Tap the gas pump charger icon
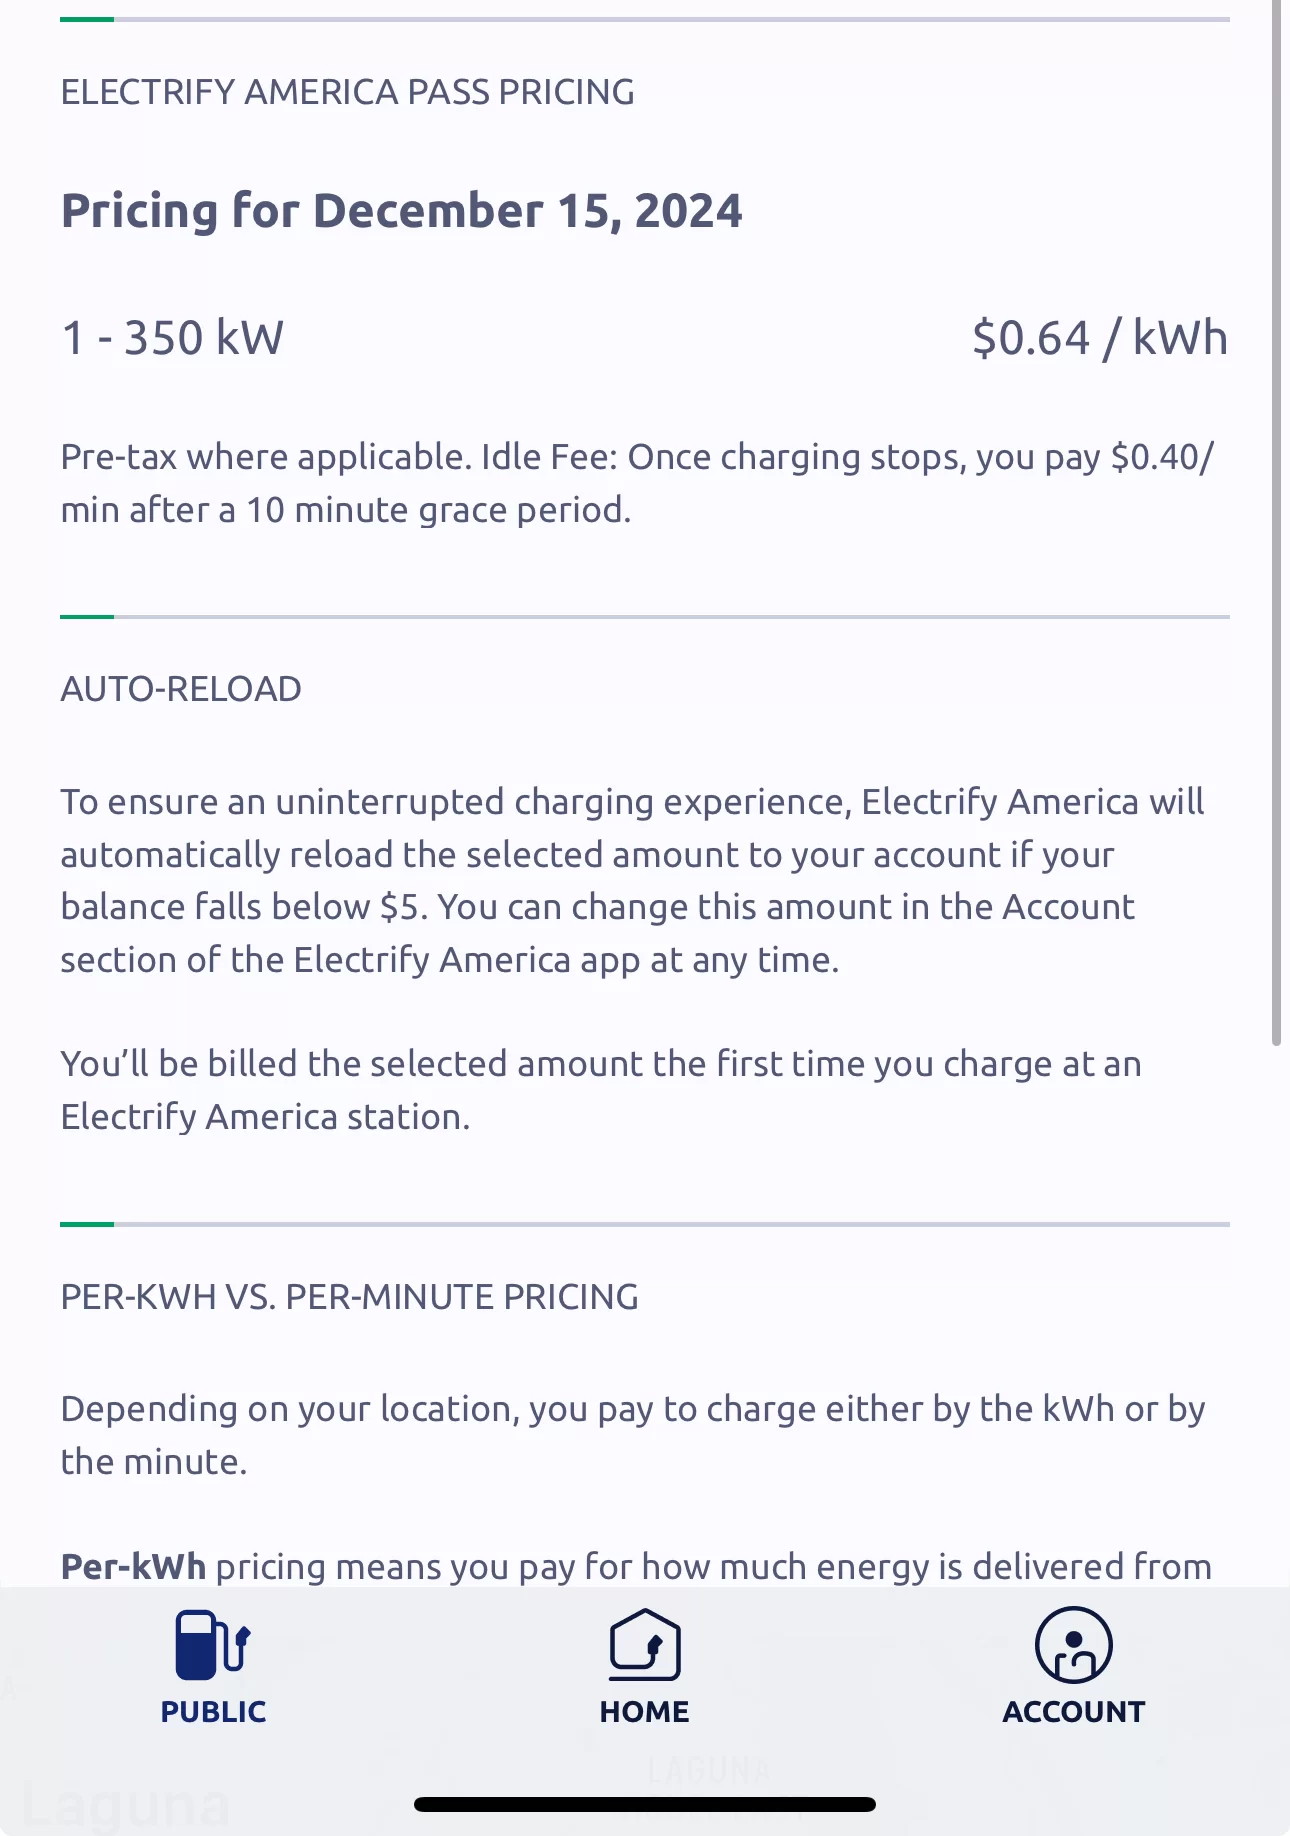The image size is (1290, 1836). point(213,1645)
